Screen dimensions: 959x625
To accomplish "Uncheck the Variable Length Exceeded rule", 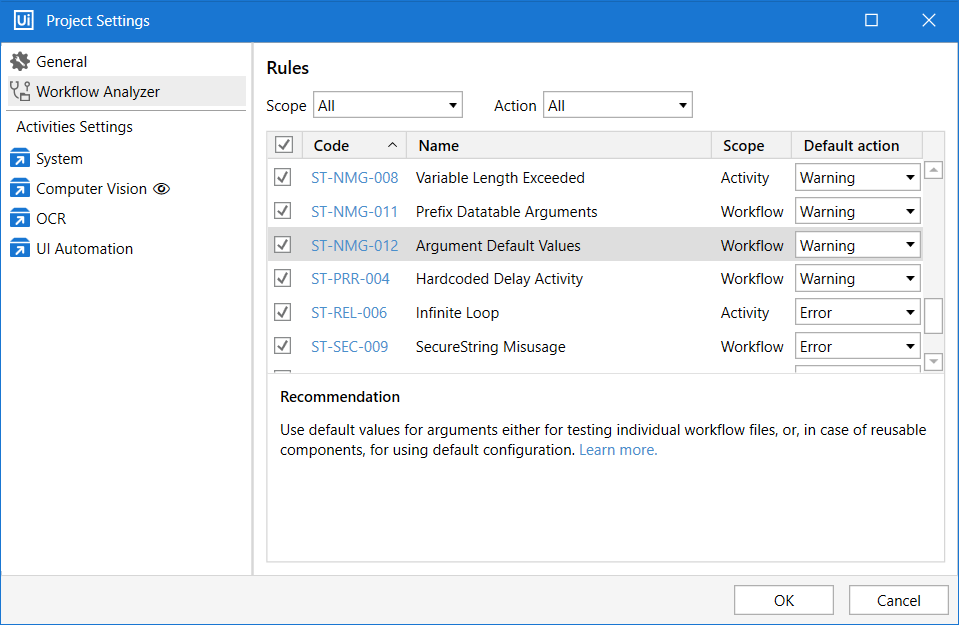I will pyautogui.click(x=283, y=178).
